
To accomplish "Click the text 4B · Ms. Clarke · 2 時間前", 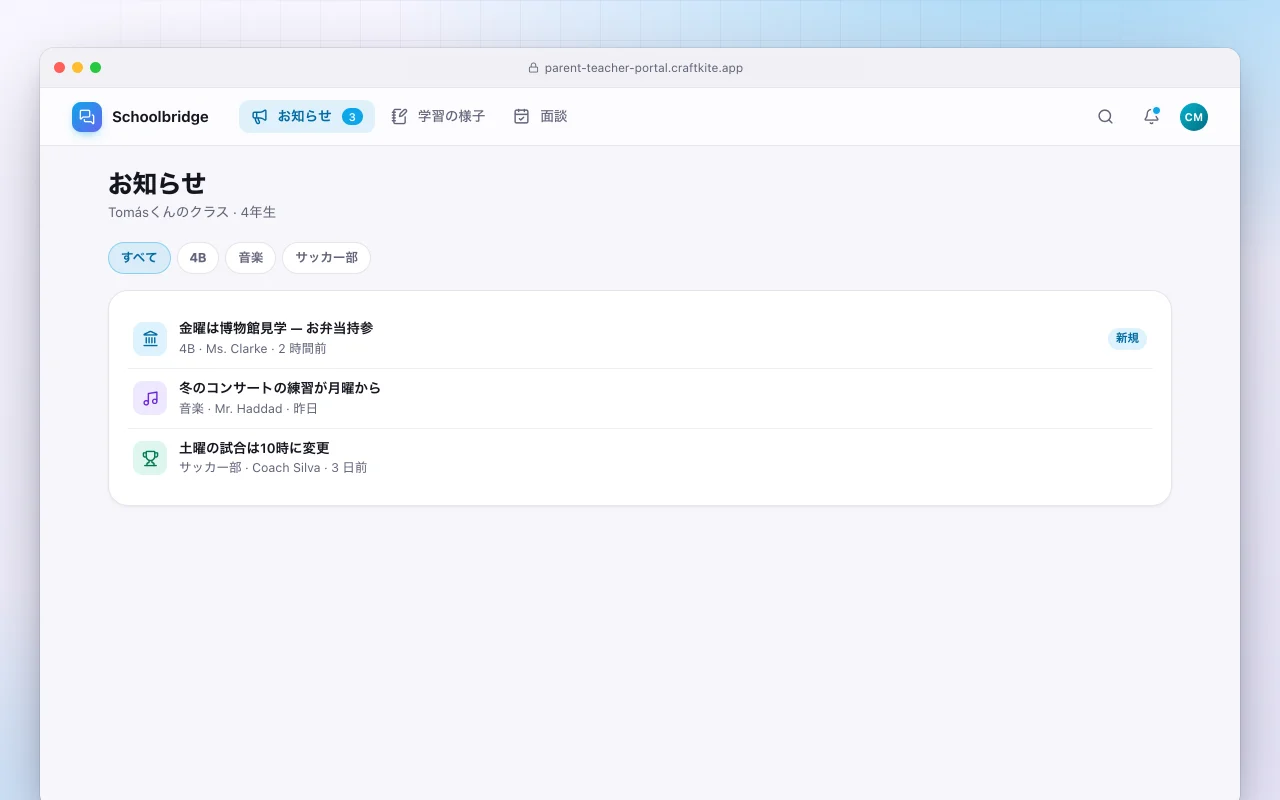I will click(x=253, y=349).
